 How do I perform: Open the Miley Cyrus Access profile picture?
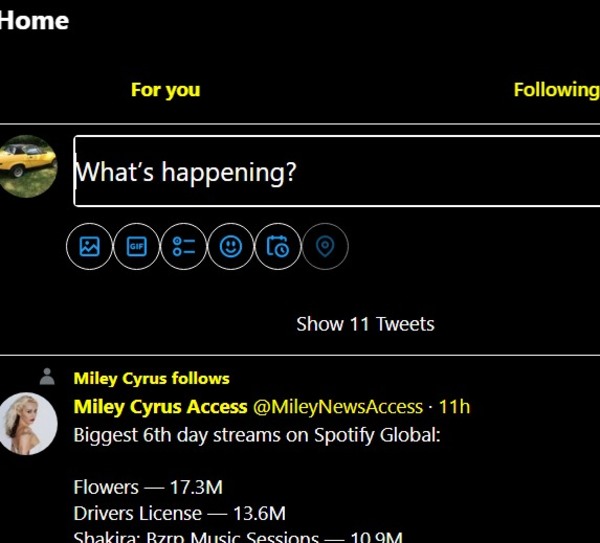[27, 423]
